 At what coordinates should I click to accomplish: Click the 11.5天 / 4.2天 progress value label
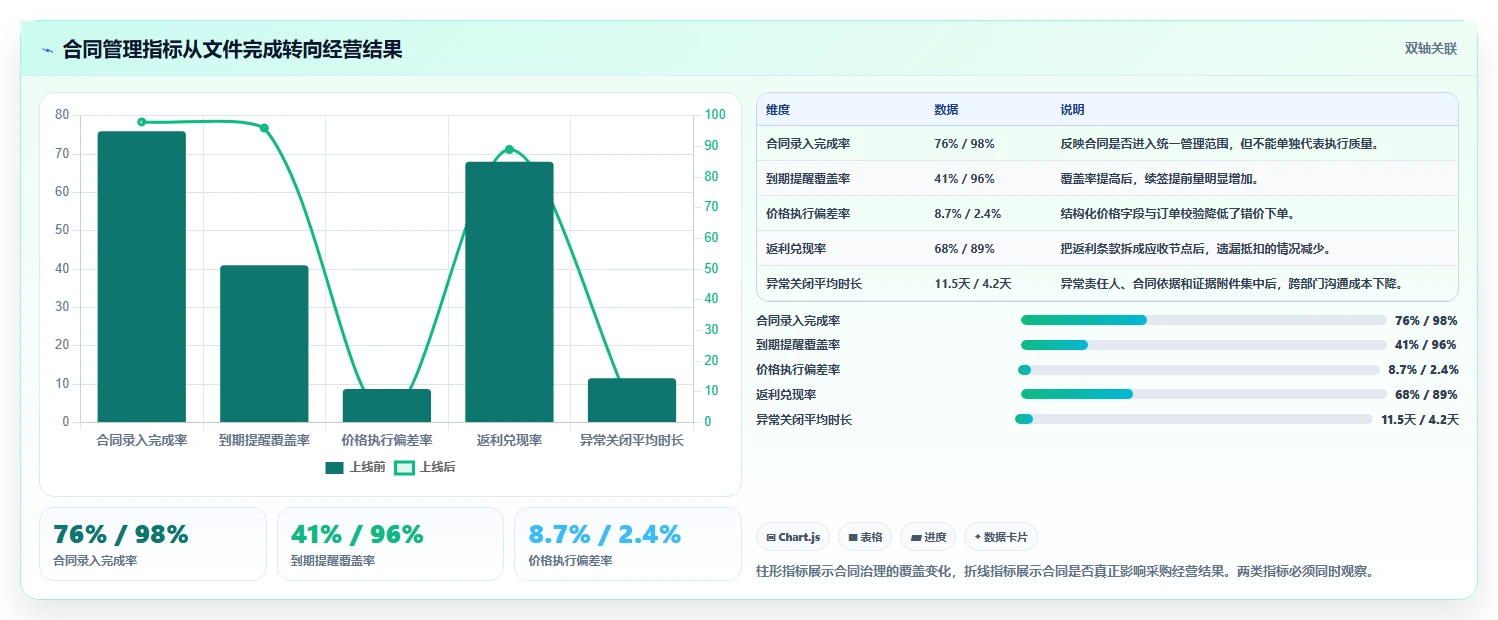pos(1420,419)
